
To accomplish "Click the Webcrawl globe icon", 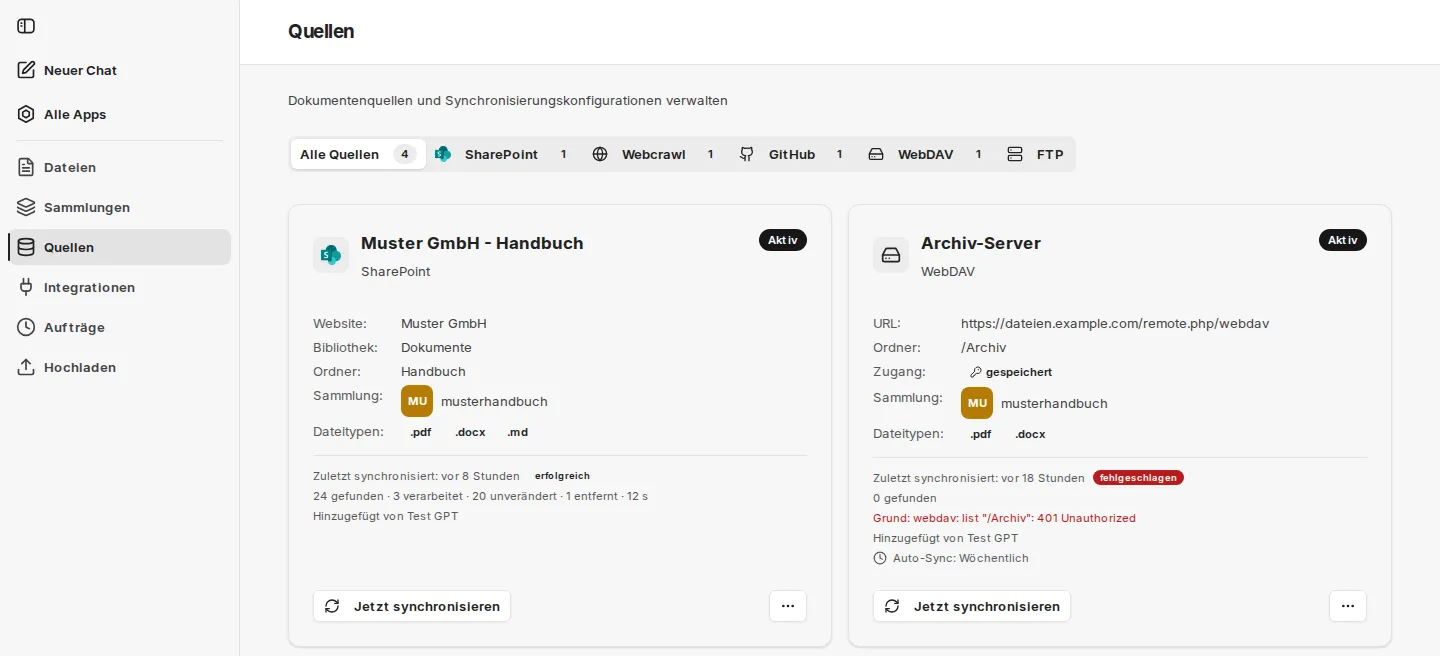I will tap(600, 154).
